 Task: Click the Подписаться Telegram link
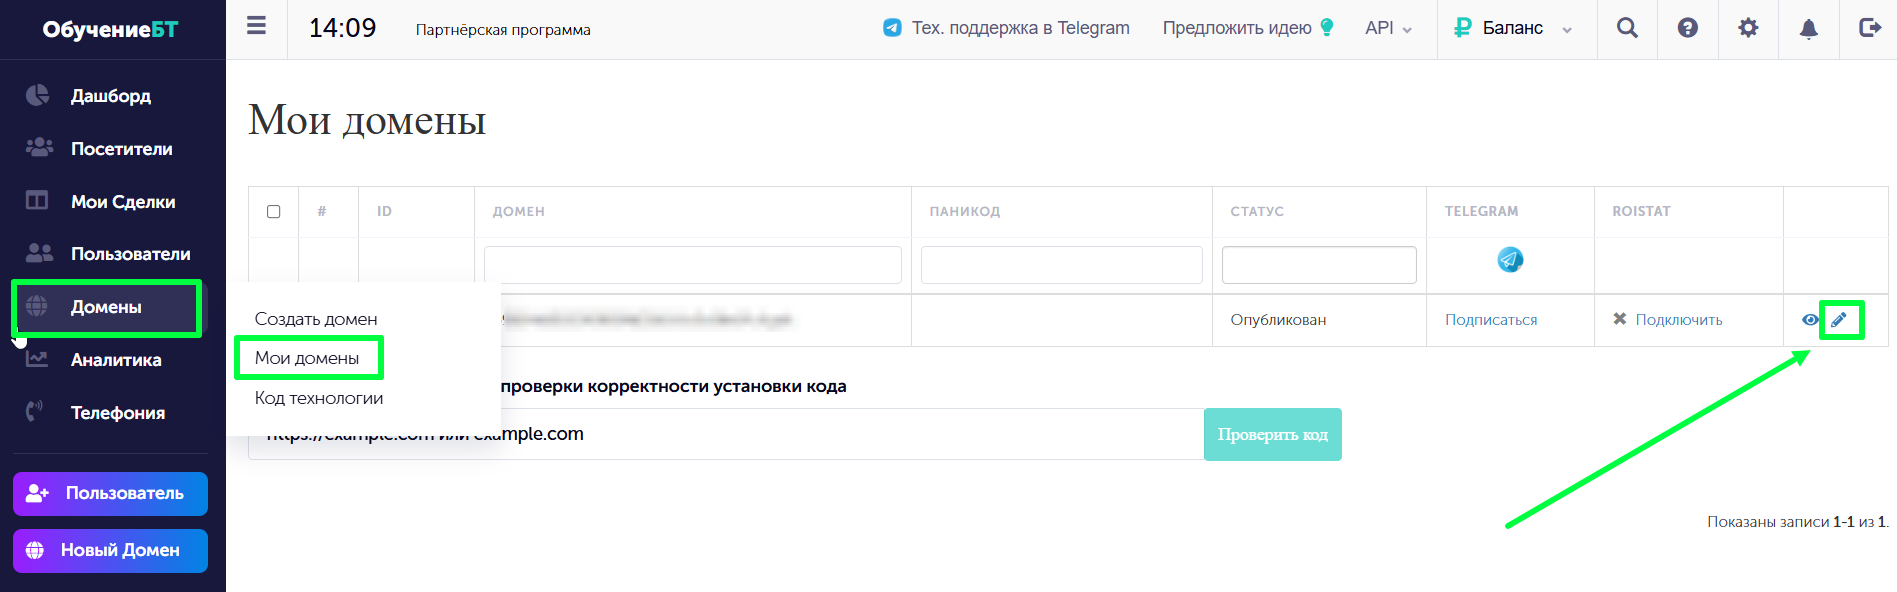pyautogui.click(x=1491, y=320)
